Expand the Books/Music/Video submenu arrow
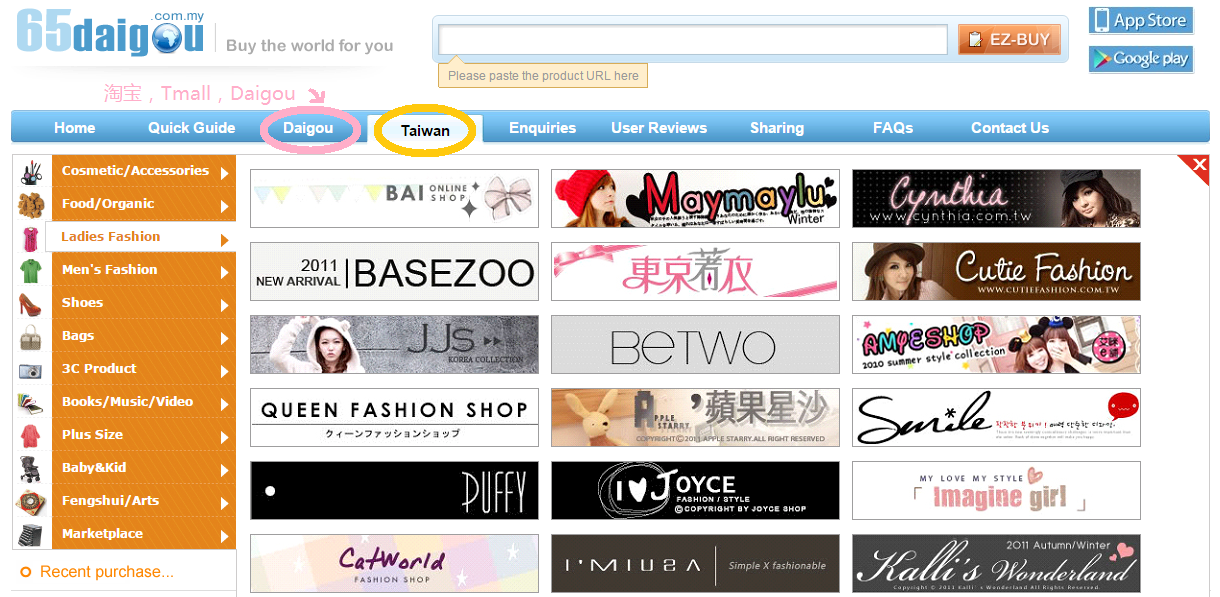Screen dimensions: 1220x597 click(x=225, y=404)
